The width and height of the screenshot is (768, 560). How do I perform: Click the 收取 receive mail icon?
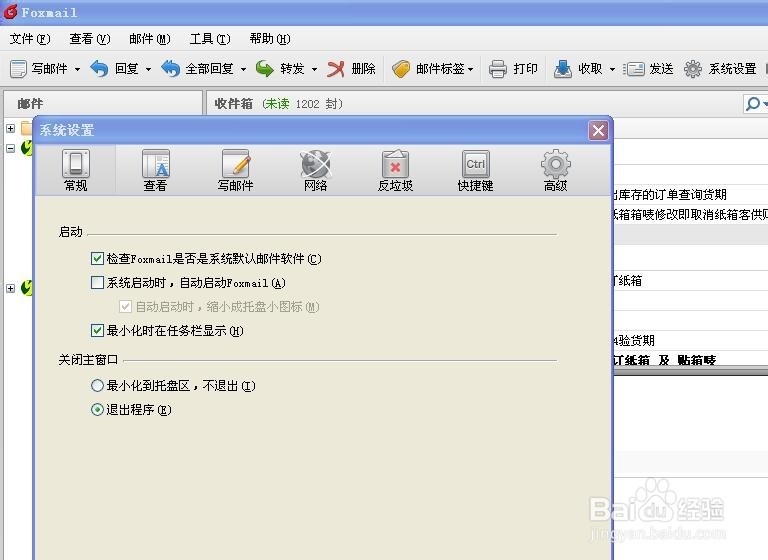562,69
